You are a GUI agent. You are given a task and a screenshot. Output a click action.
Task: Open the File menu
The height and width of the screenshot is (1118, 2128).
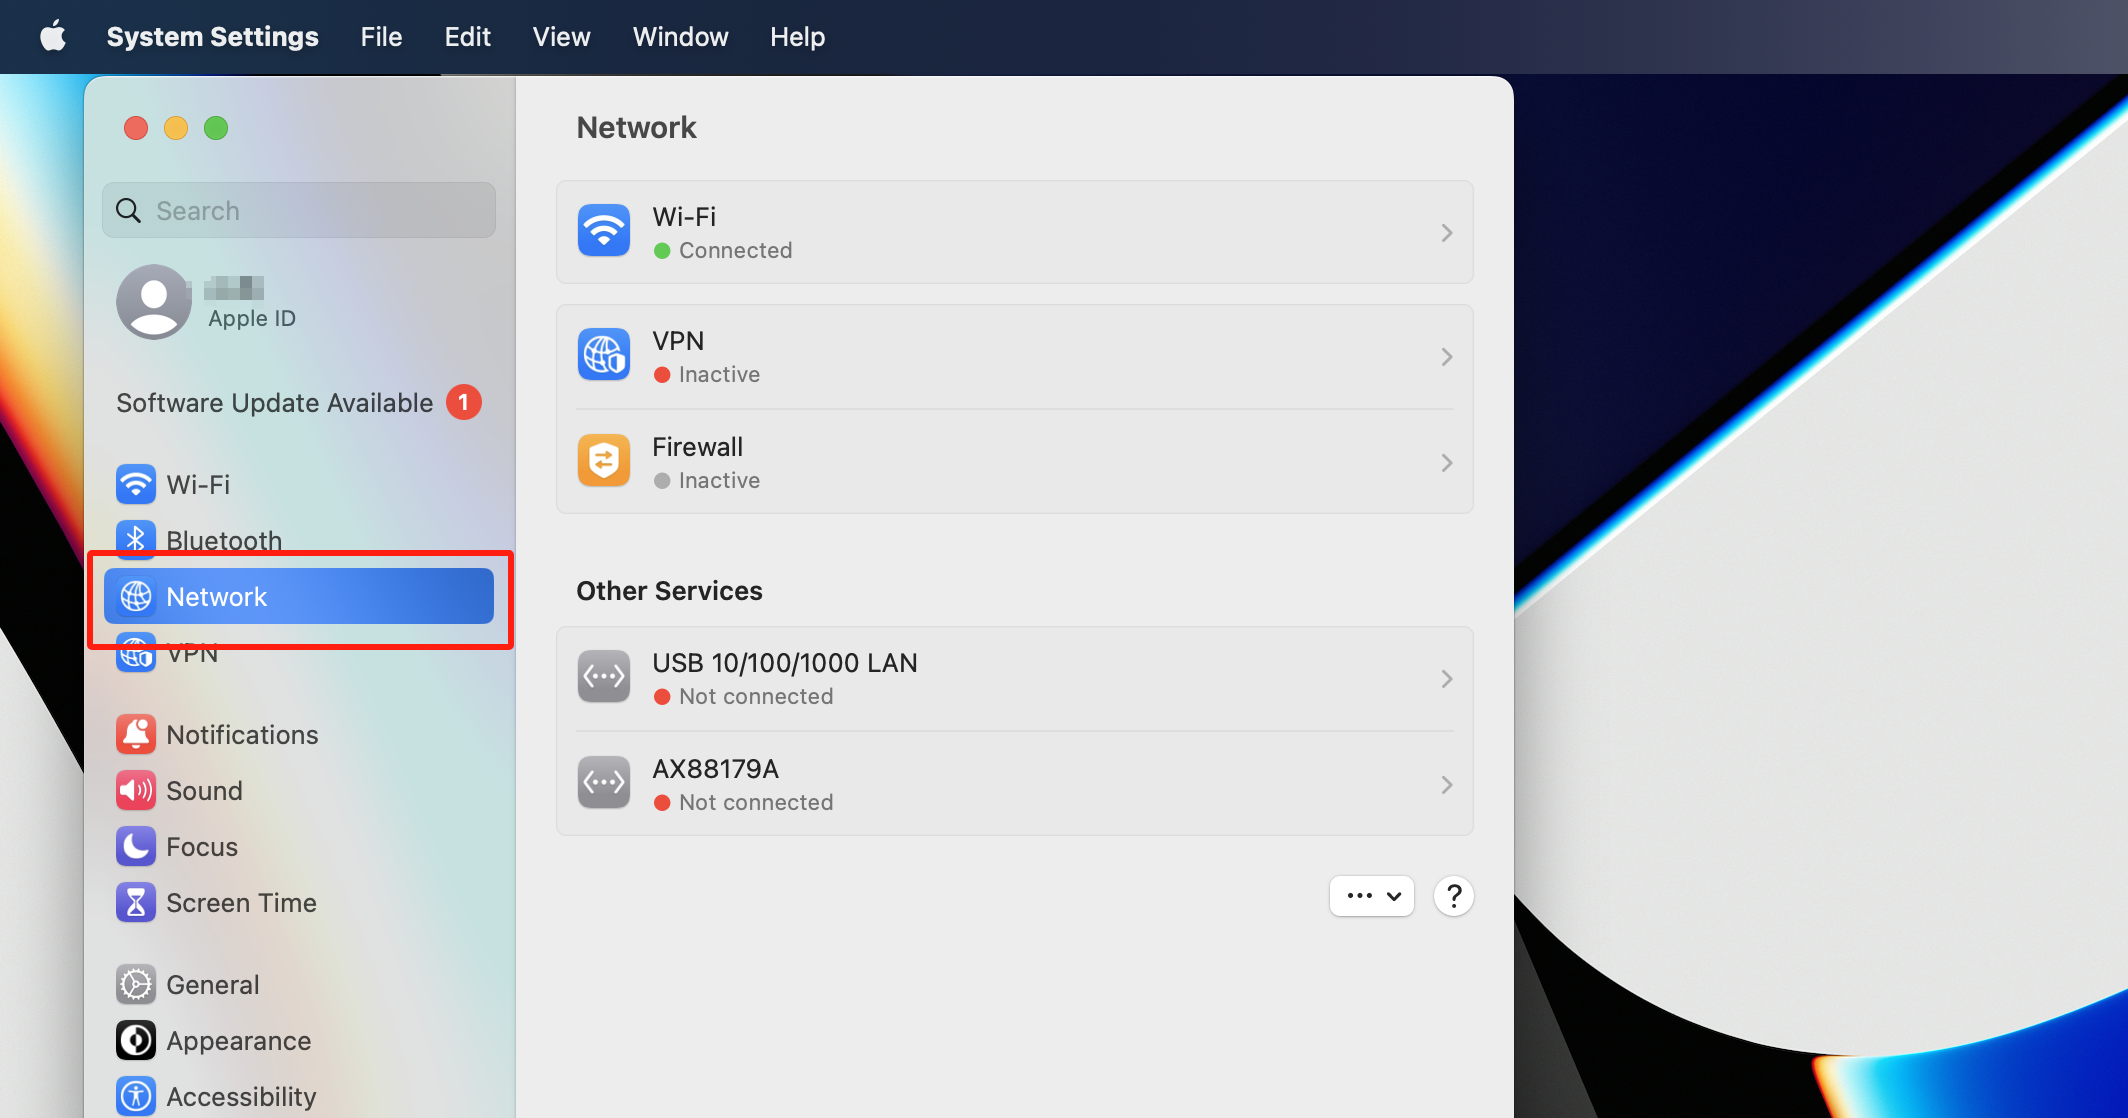pyautogui.click(x=381, y=37)
